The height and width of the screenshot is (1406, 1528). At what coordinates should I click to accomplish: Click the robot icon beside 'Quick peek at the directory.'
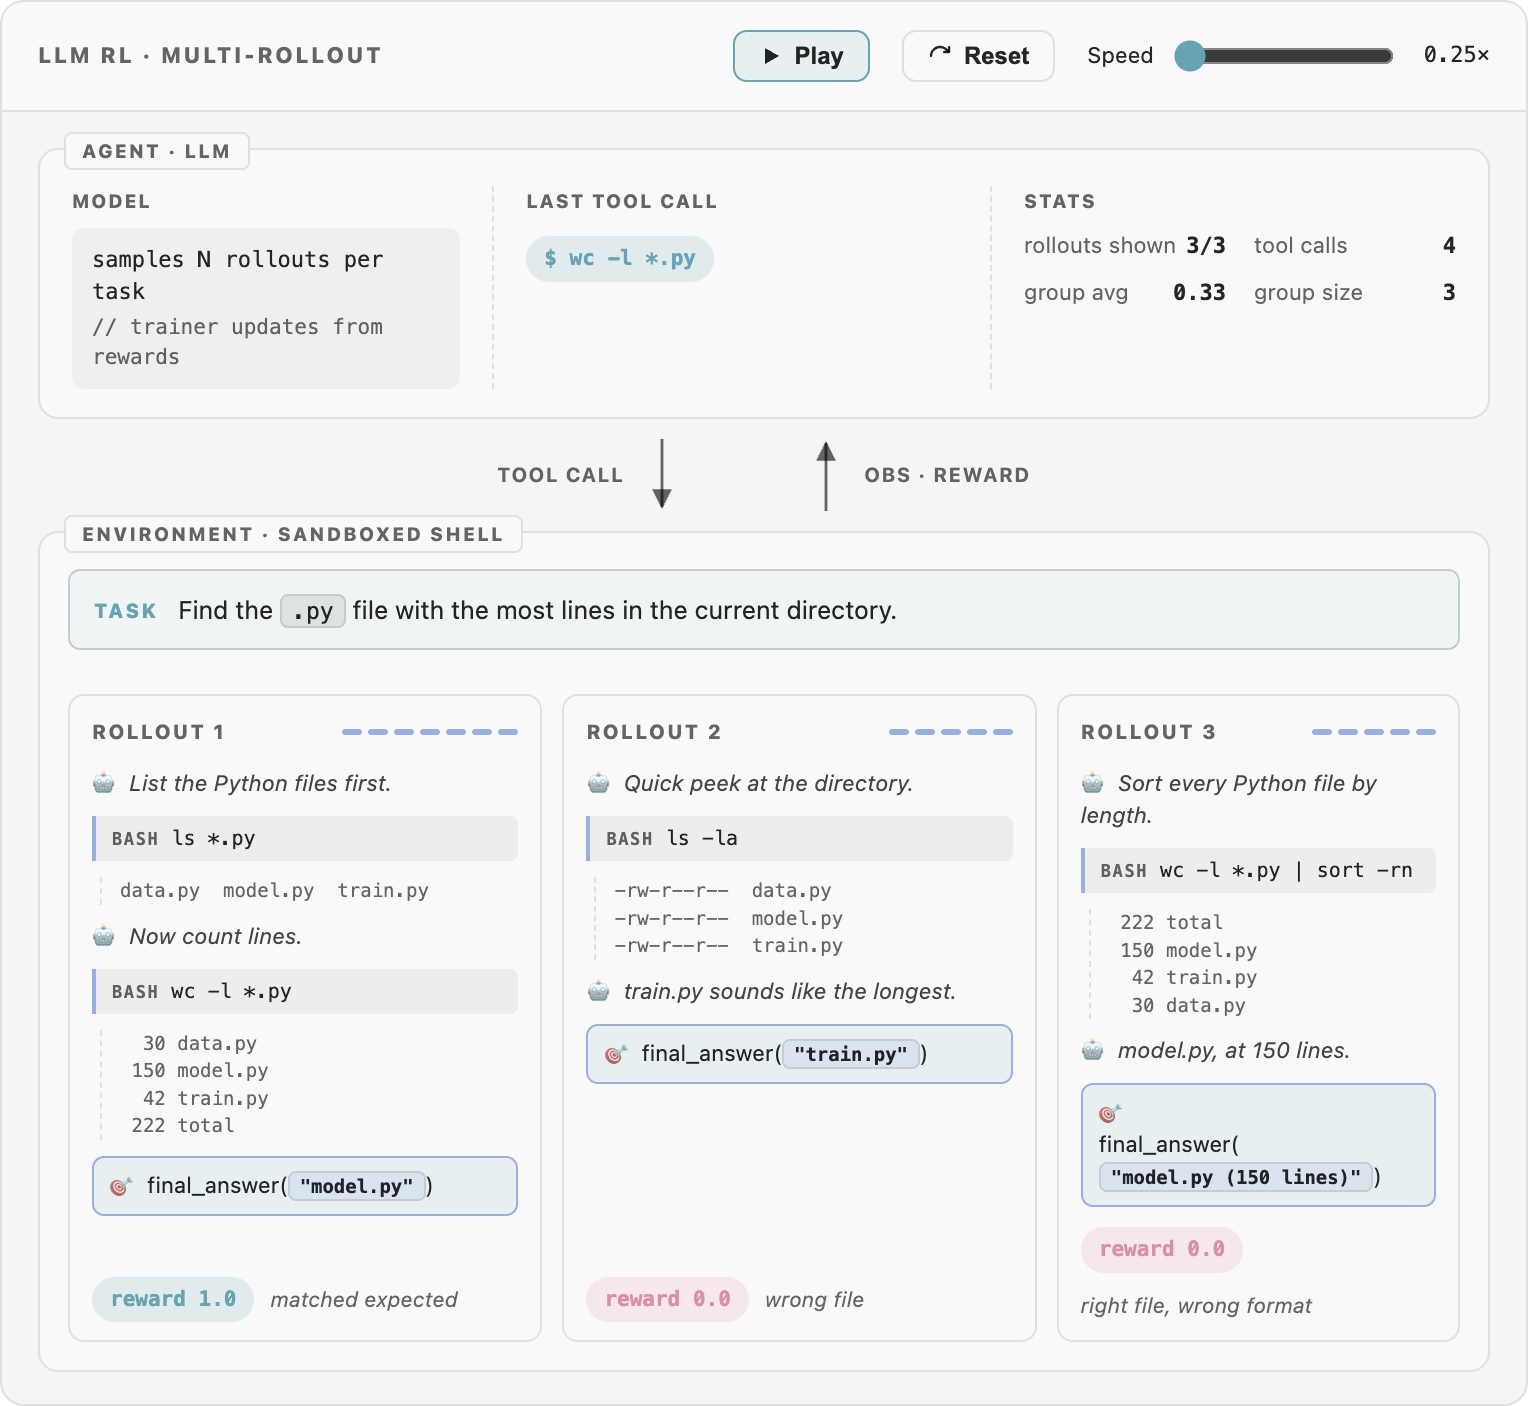[599, 783]
